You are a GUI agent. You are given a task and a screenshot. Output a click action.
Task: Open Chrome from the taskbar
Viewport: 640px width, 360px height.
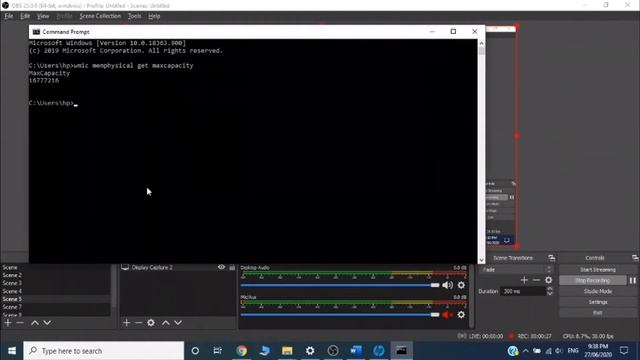click(242, 351)
